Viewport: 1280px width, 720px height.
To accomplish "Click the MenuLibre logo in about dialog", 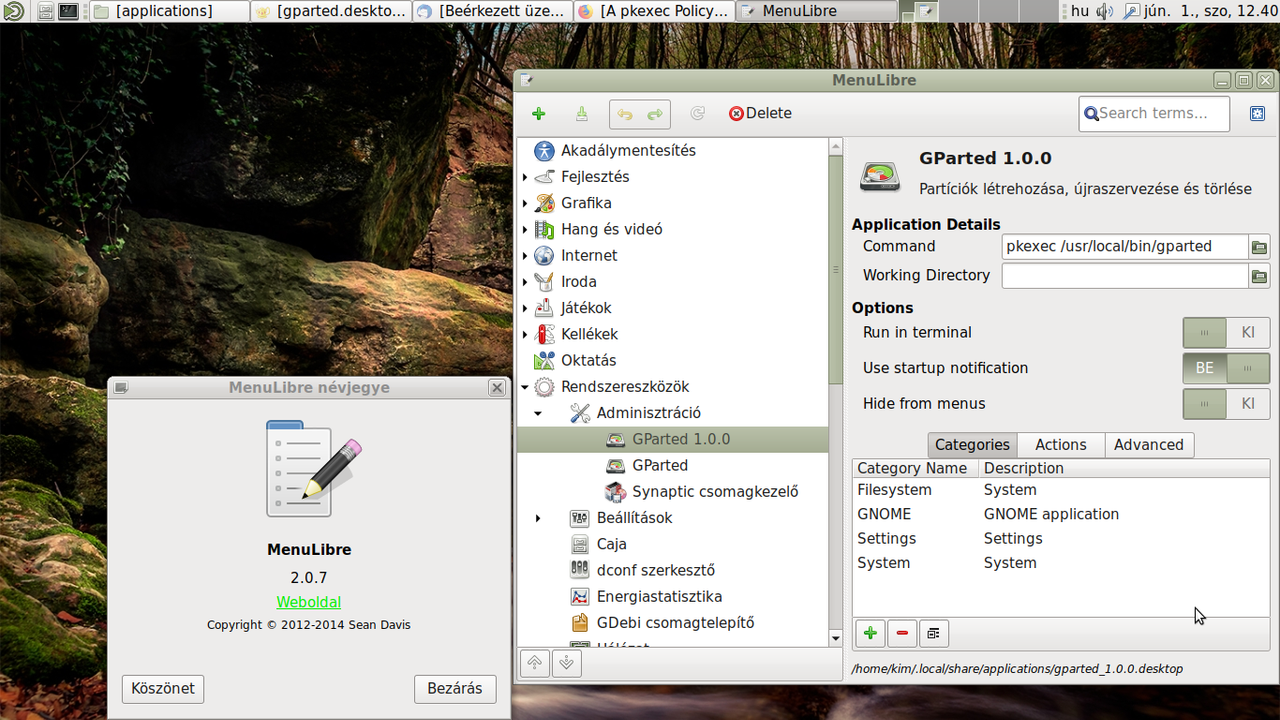I will coord(313,469).
